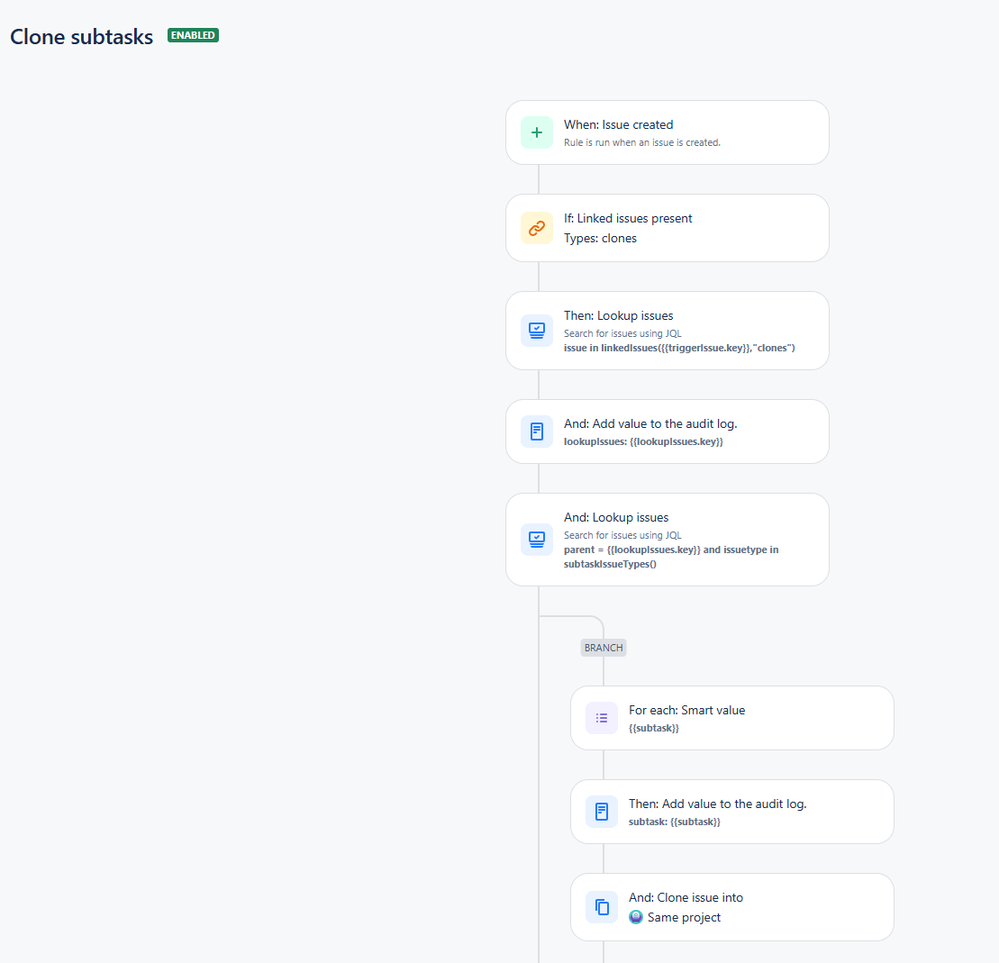999x963 pixels.
Task: Select the 'For each: Smart value' branch card
Action: click(732, 718)
